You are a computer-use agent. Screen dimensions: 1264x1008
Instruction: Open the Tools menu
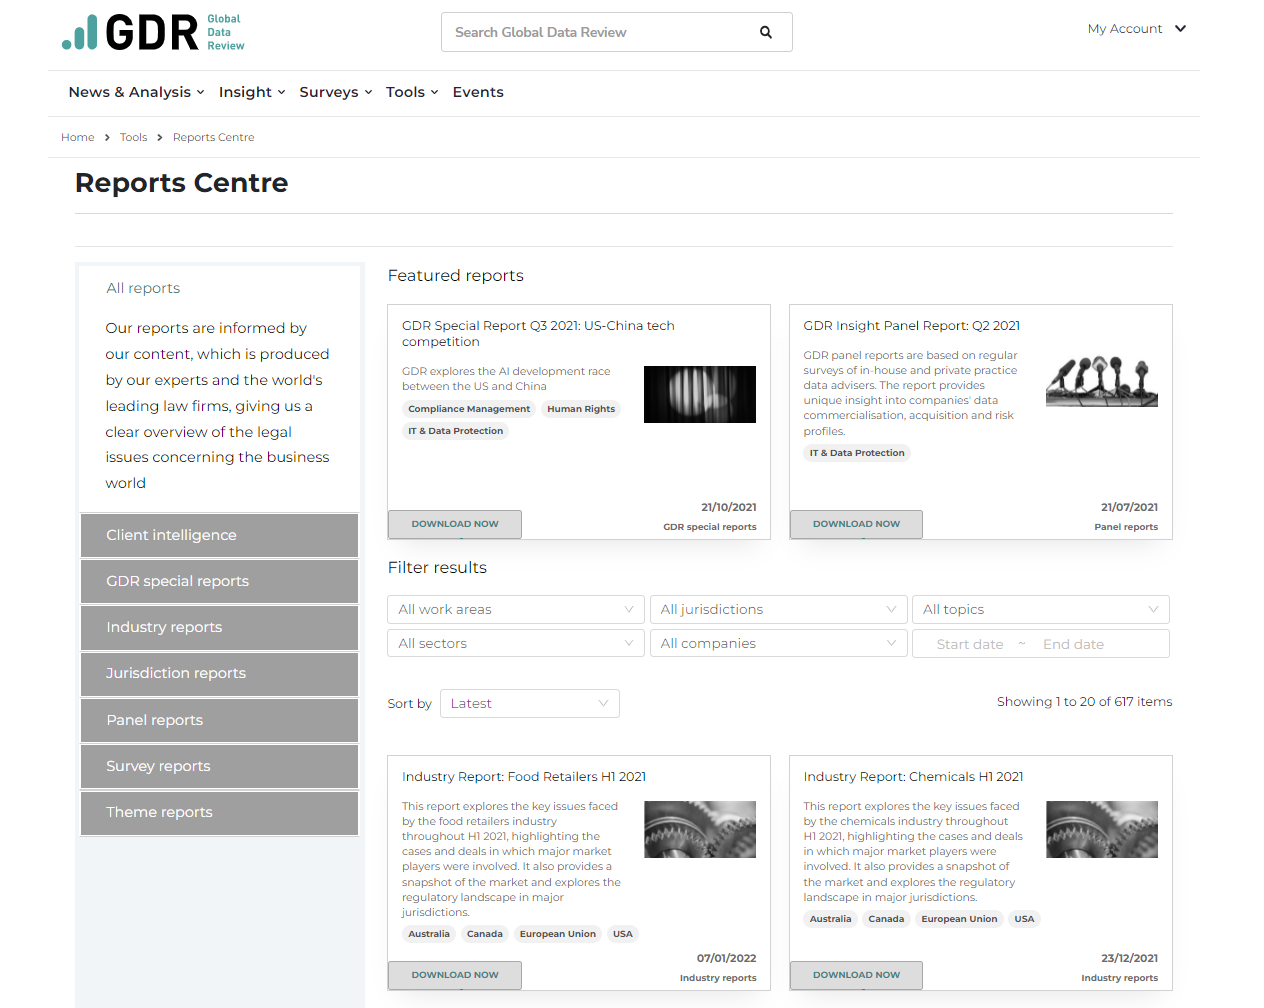[412, 92]
